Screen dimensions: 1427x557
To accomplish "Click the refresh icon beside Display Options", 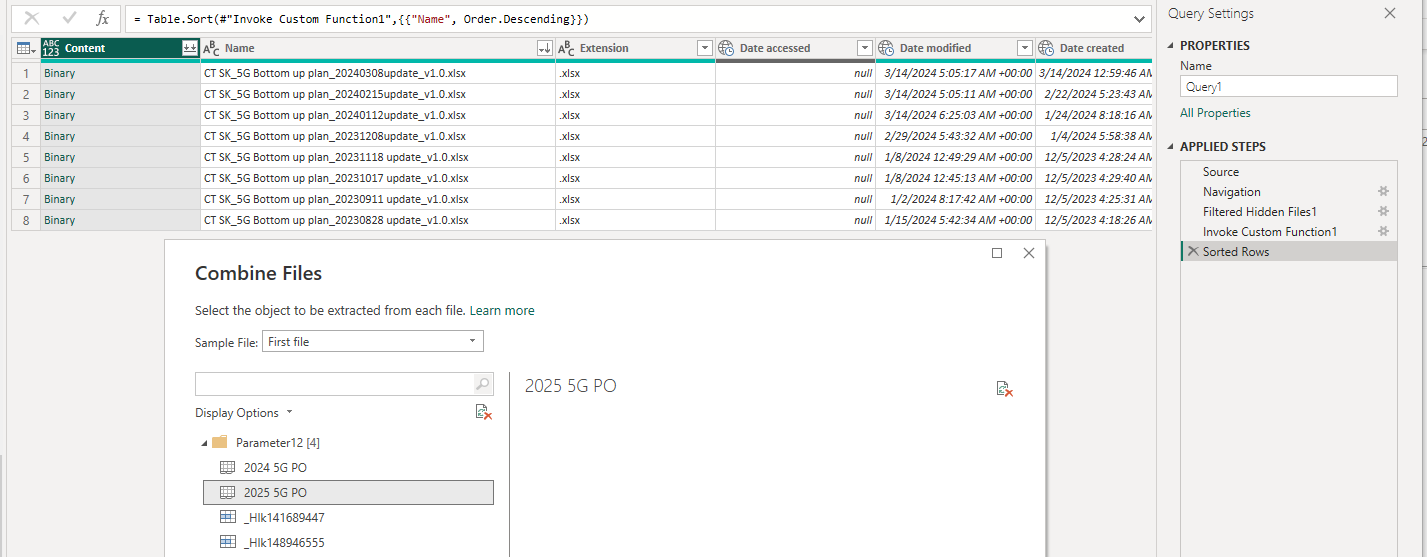I will pos(484,413).
